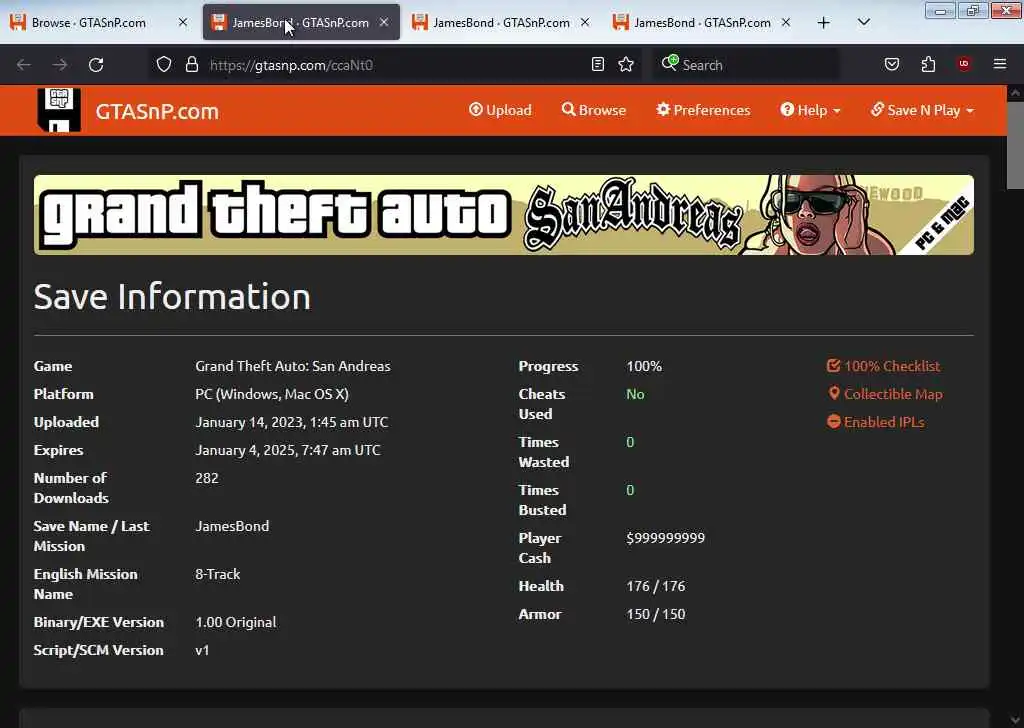The width and height of the screenshot is (1024, 728).
Task: Select the Progress value 100%
Action: [x=644, y=366]
